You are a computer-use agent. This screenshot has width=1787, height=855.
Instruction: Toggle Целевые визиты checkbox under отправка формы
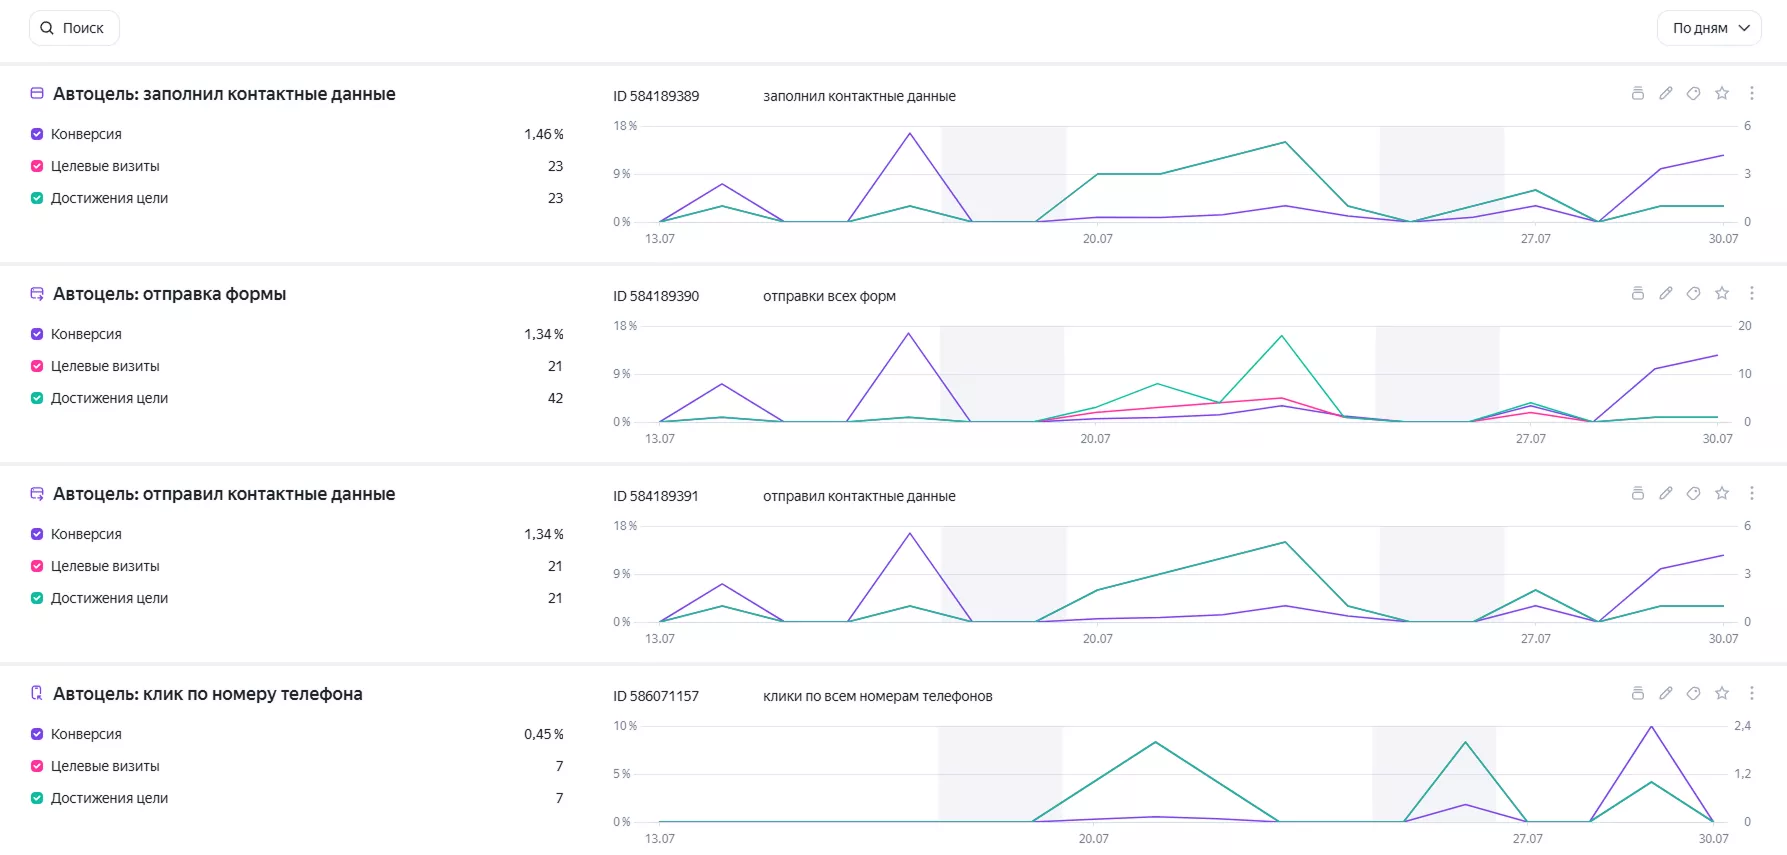(37, 366)
